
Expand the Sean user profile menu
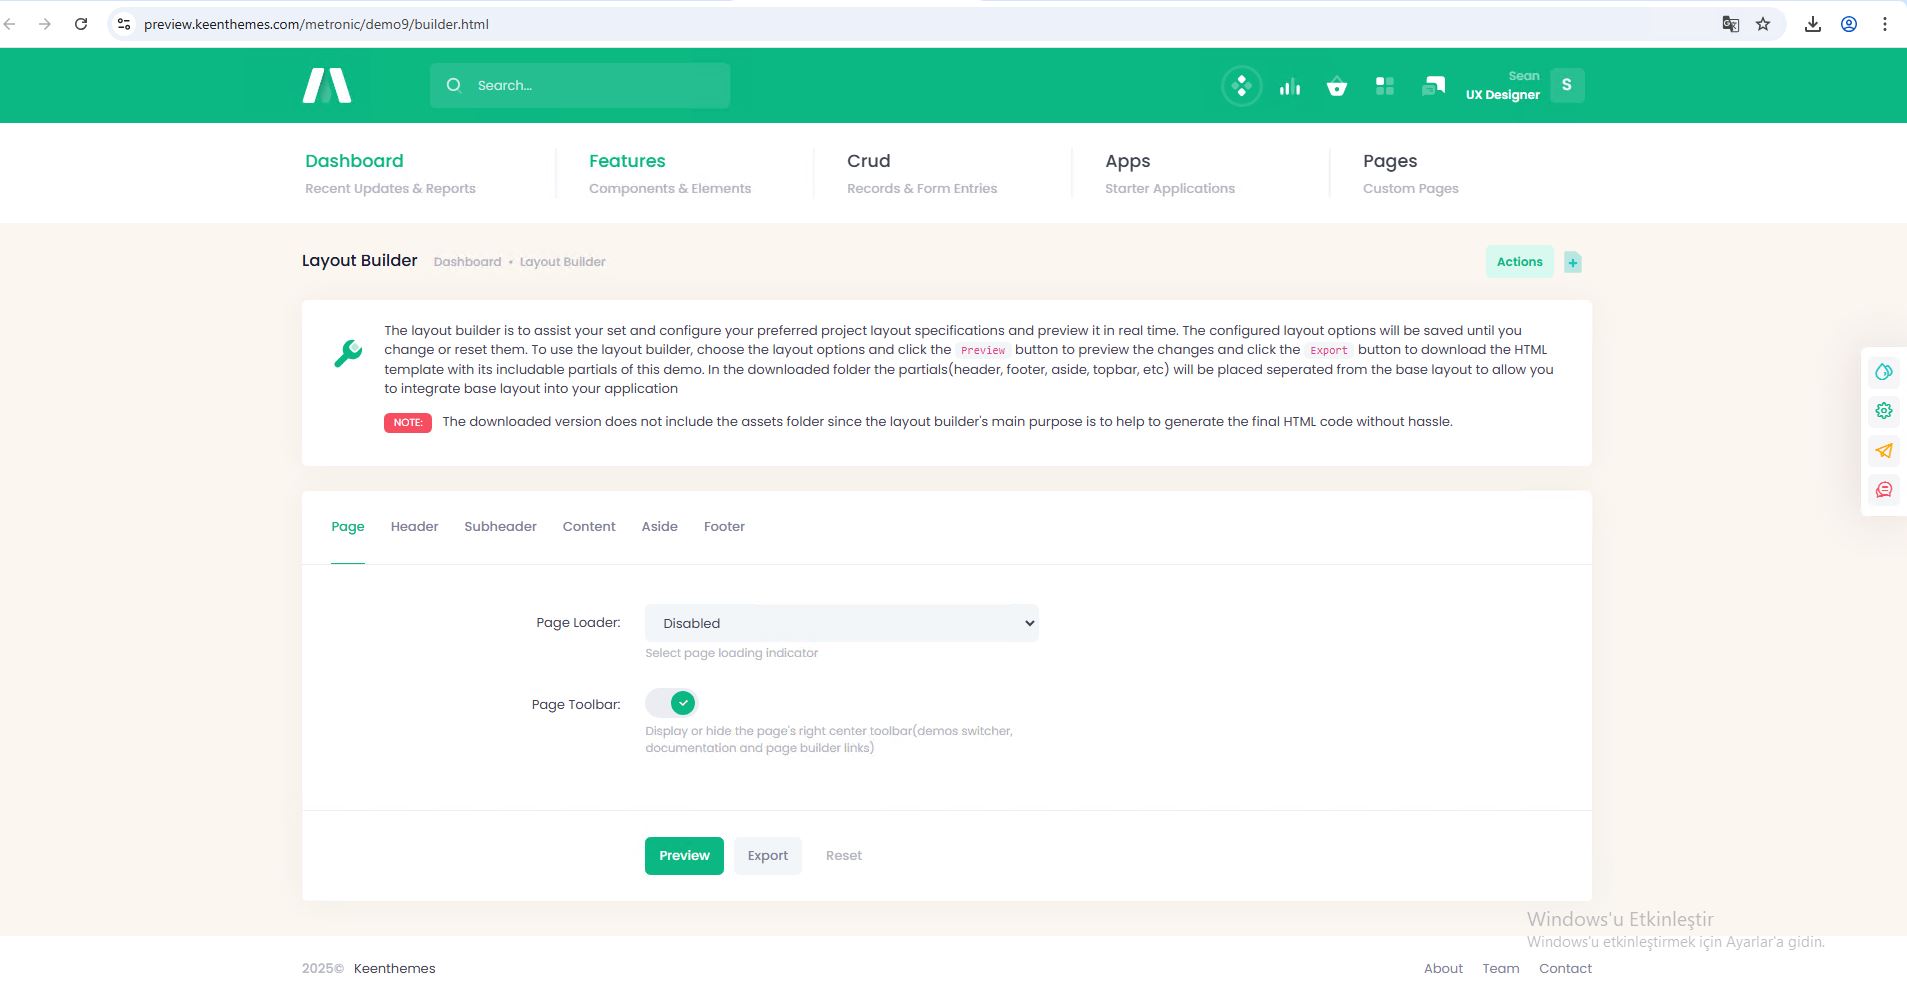[1566, 86]
